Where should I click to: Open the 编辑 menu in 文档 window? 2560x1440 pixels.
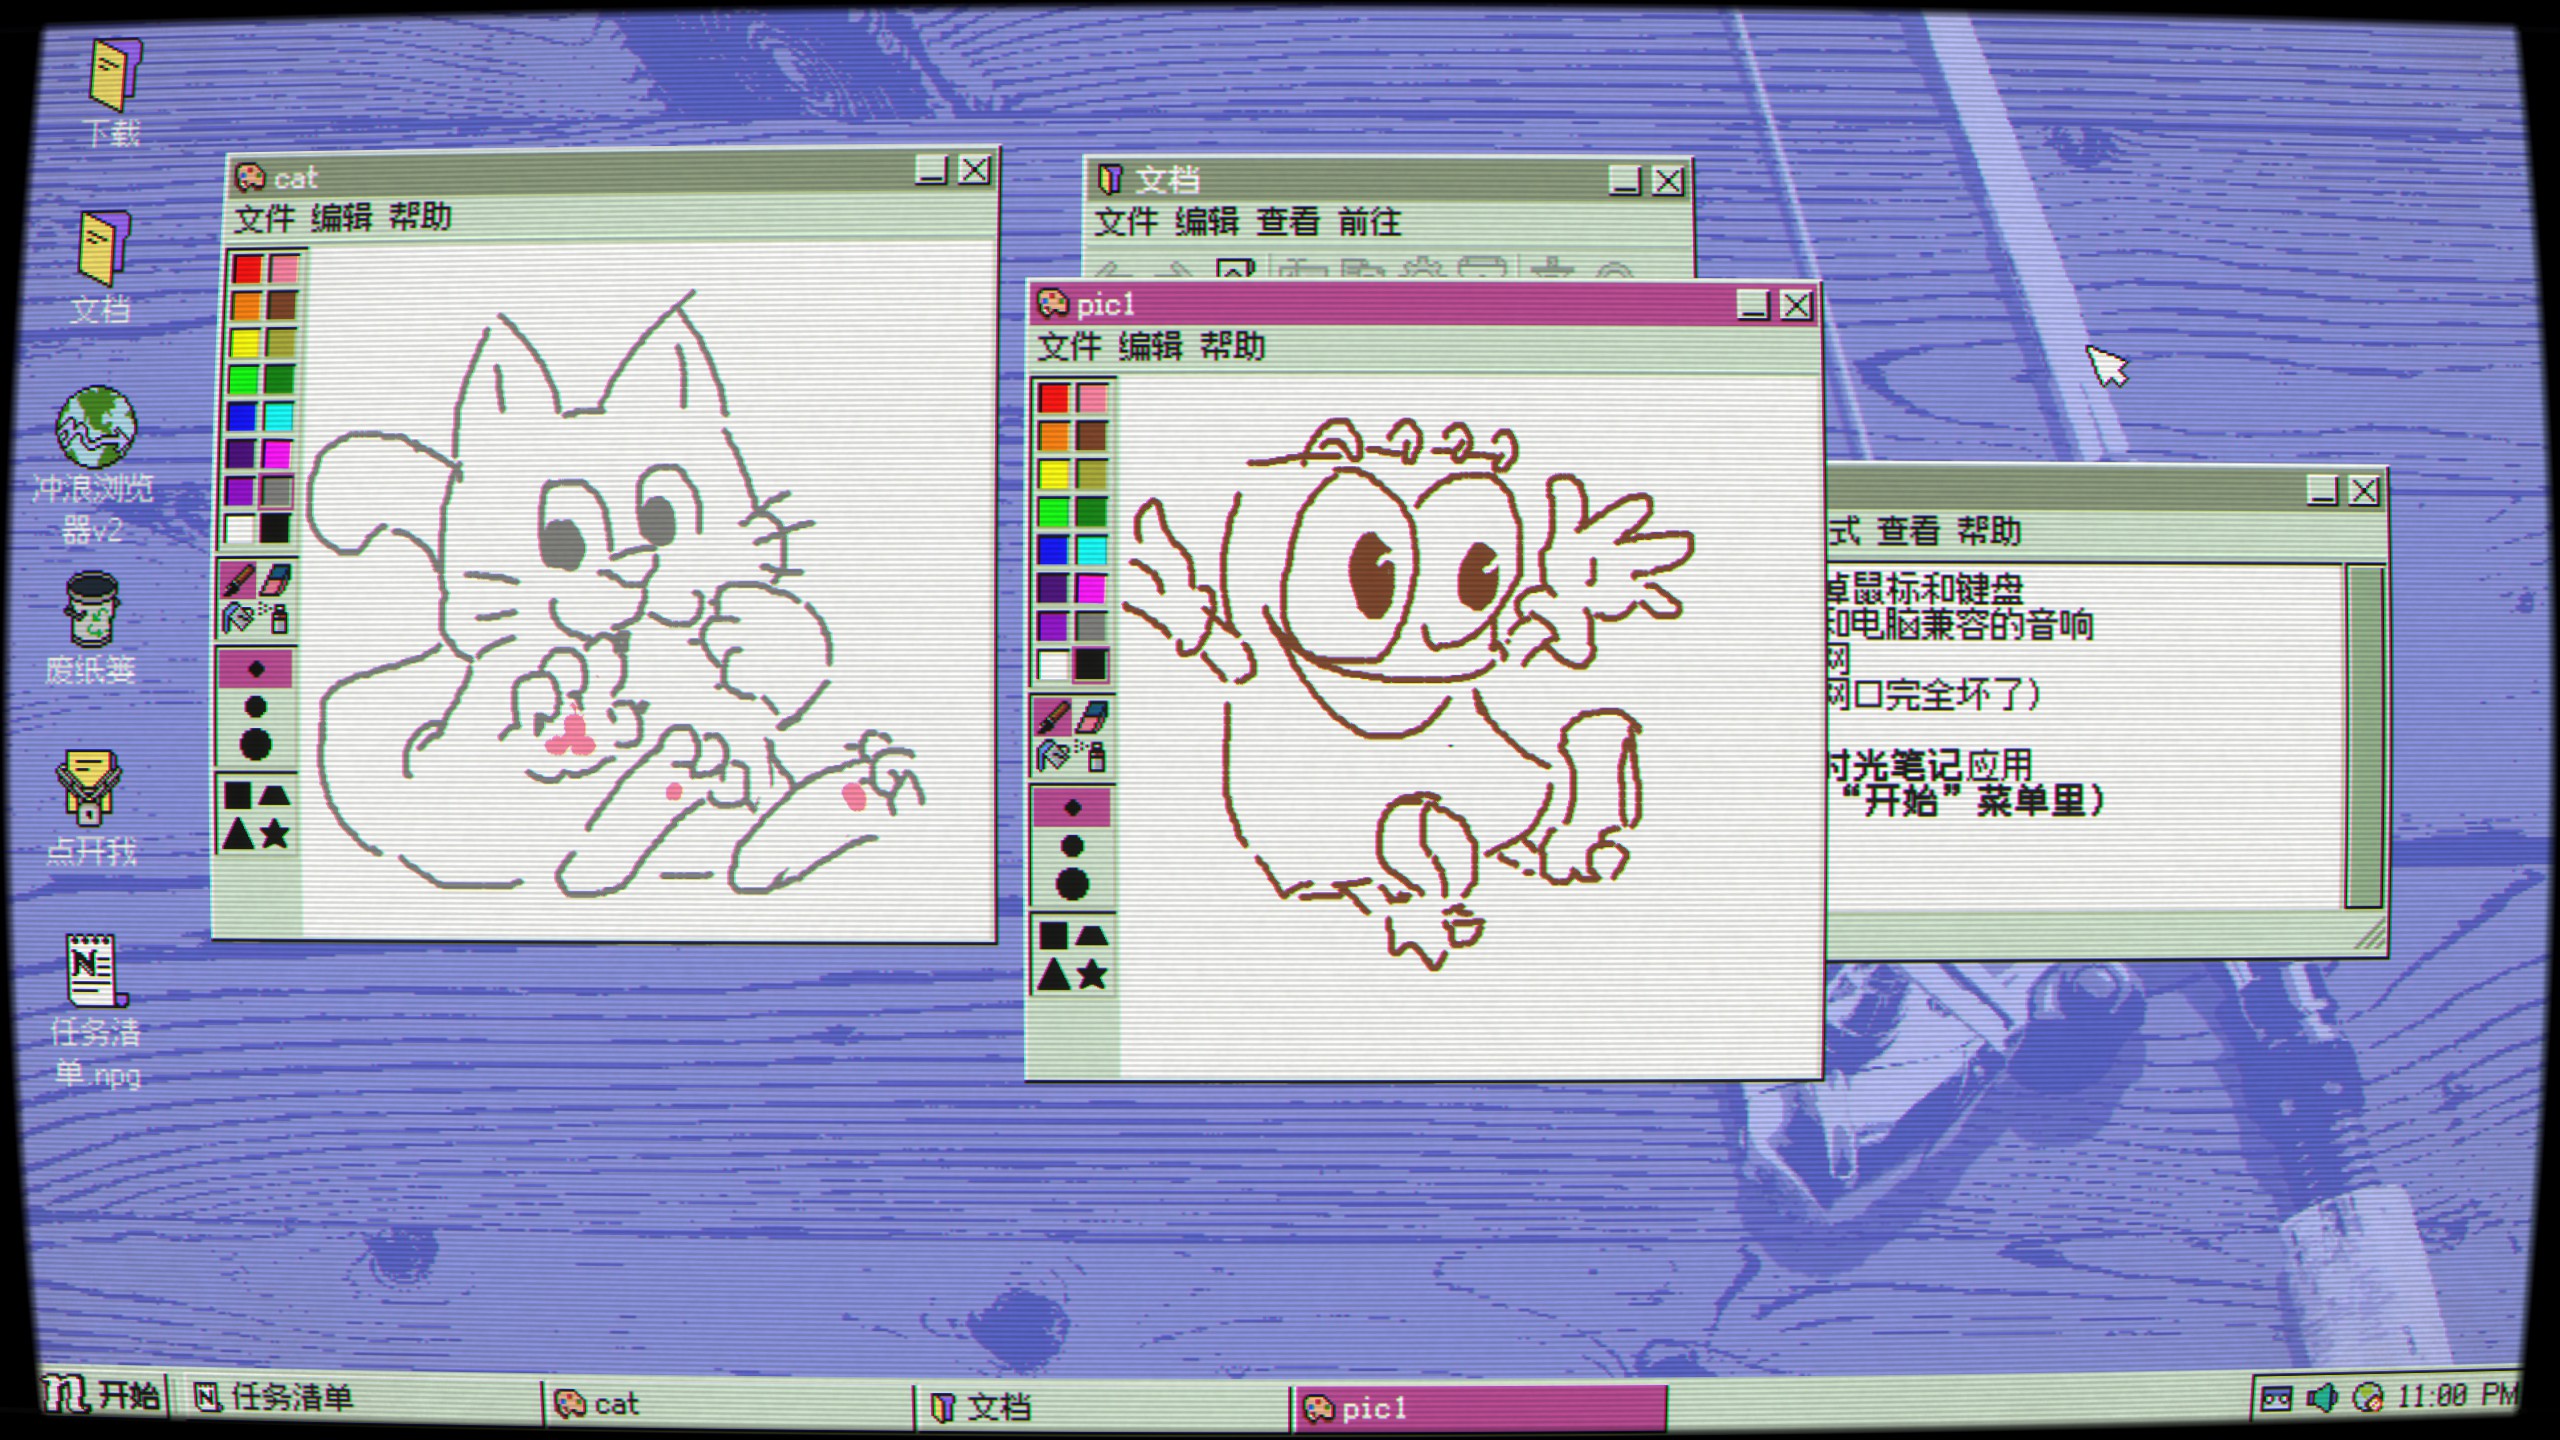(1207, 221)
